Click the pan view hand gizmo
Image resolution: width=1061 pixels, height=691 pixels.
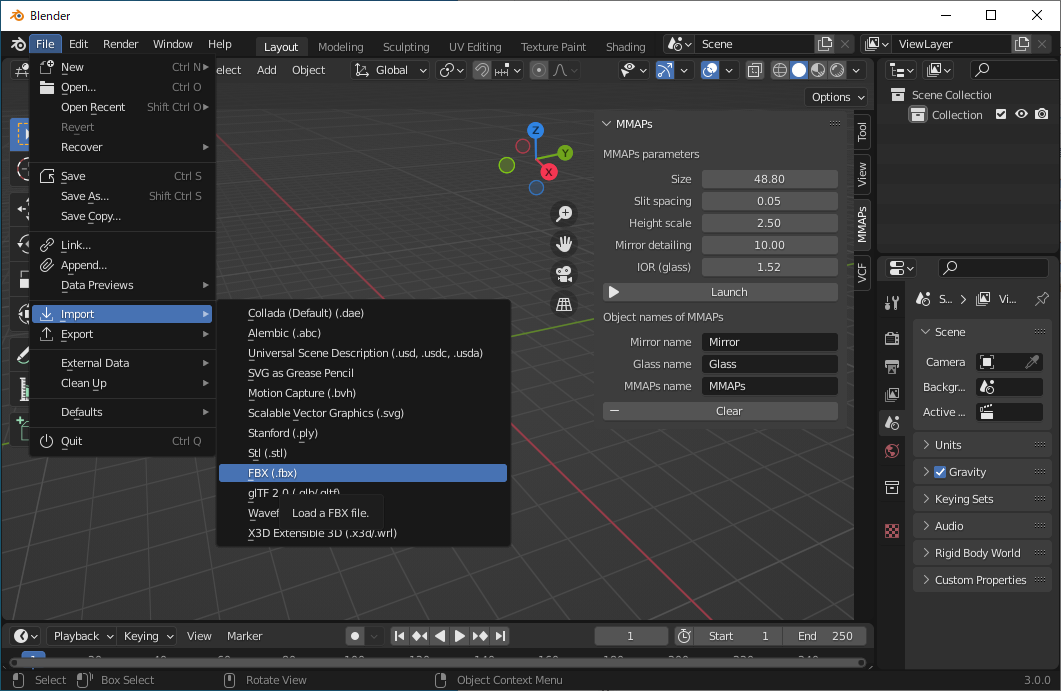(564, 244)
